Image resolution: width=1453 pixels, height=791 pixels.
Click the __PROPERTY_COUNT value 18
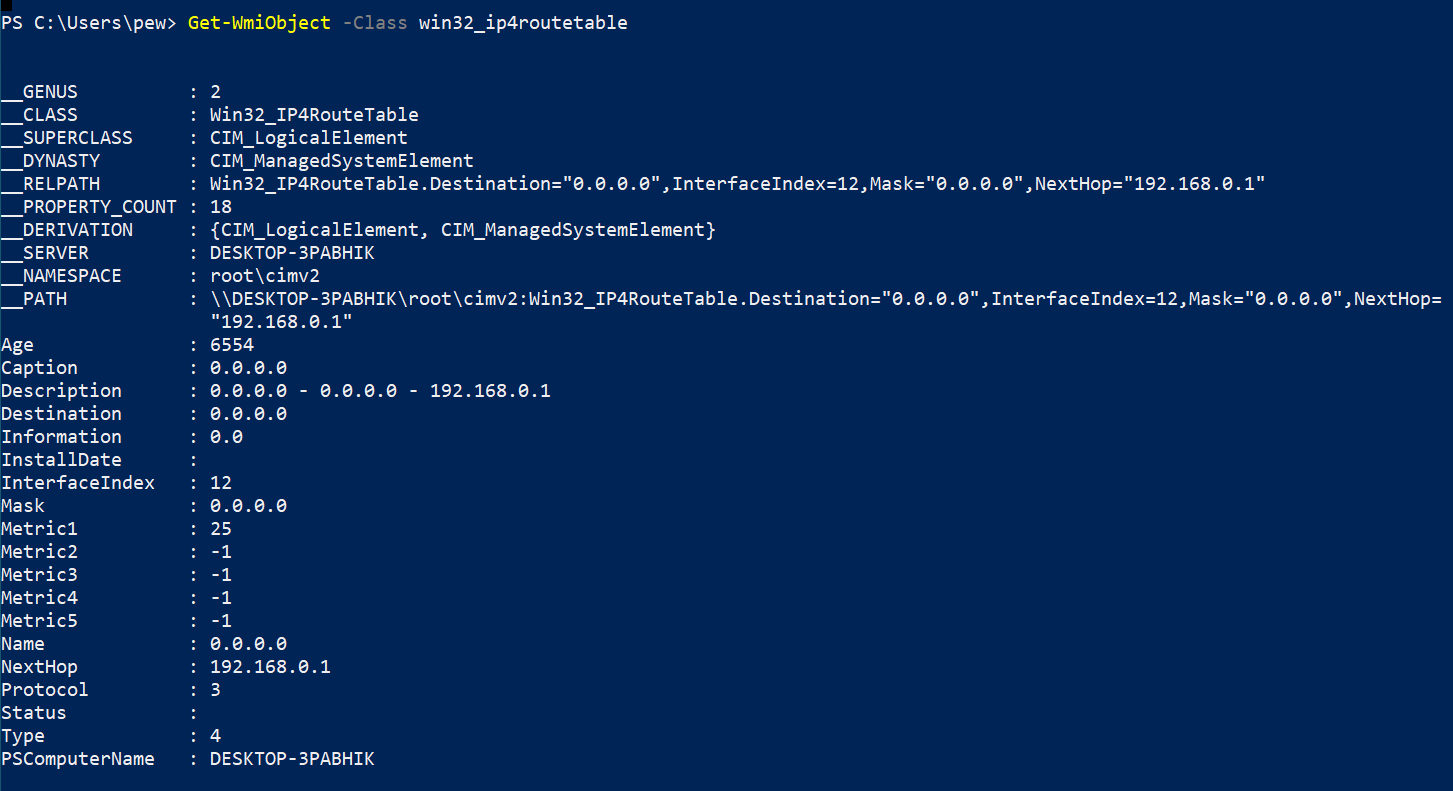pyautogui.click(x=221, y=207)
